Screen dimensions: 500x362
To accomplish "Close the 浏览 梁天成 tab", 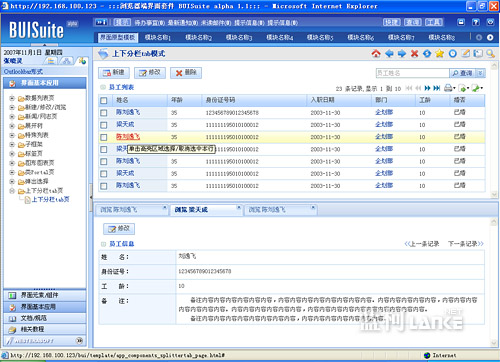I will coord(238,208).
